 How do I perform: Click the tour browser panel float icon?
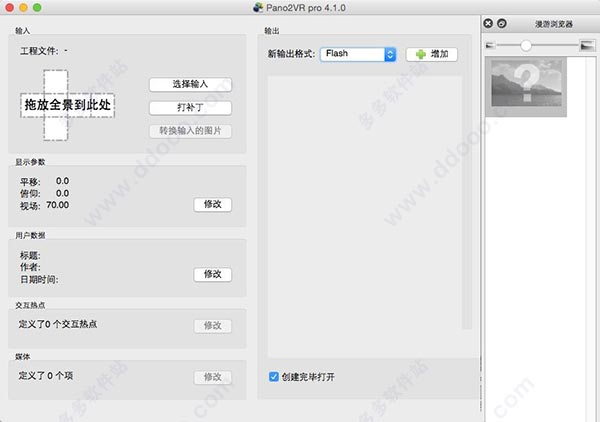[502, 23]
